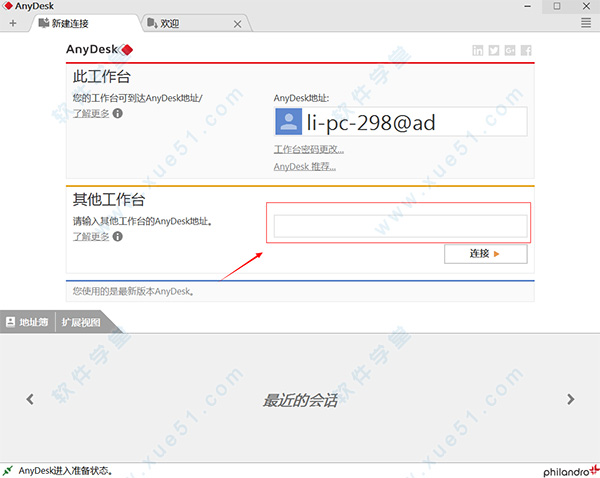Click the user avatar icon beside address
The width and height of the screenshot is (600, 478).
(289, 121)
